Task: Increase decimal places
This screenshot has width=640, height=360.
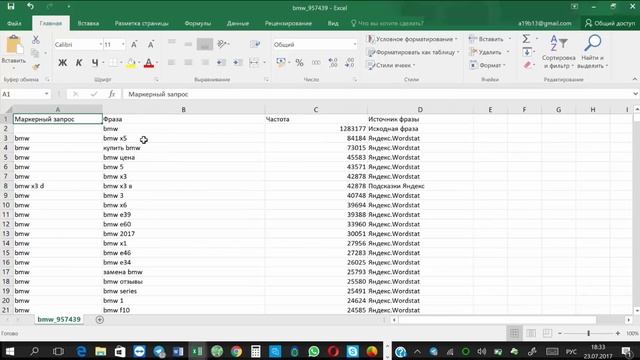Action: click(x=333, y=63)
